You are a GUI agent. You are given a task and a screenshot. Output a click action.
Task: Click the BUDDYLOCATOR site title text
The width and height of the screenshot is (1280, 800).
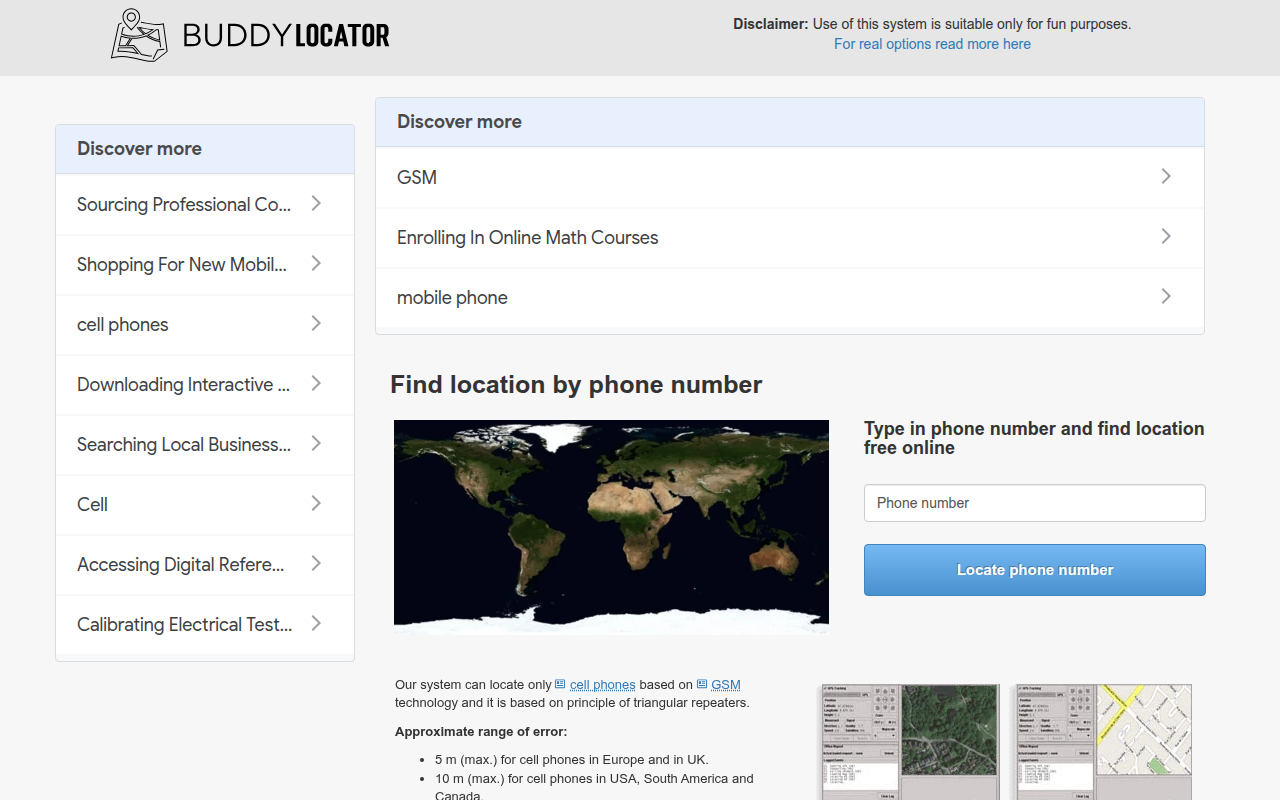286,36
